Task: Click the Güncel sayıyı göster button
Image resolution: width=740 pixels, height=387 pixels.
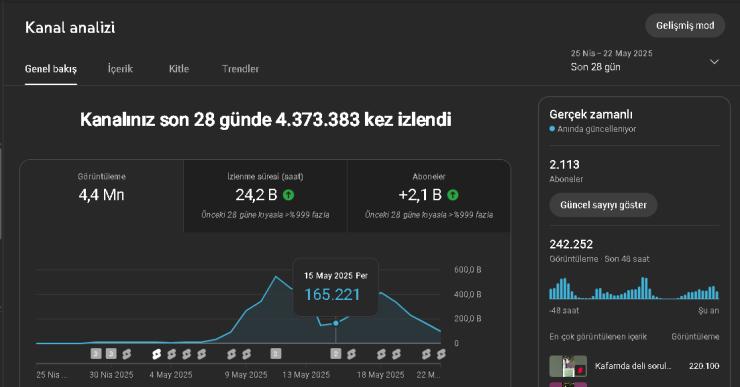Action: click(603, 205)
